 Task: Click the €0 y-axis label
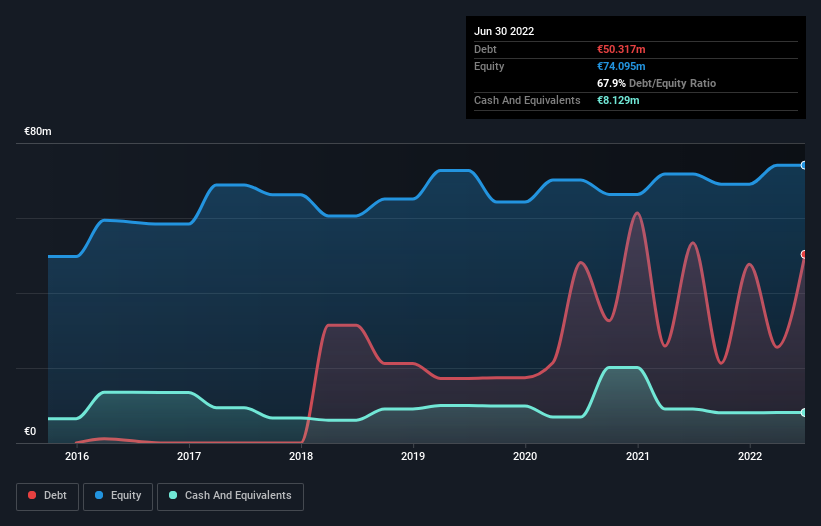[x=30, y=431]
